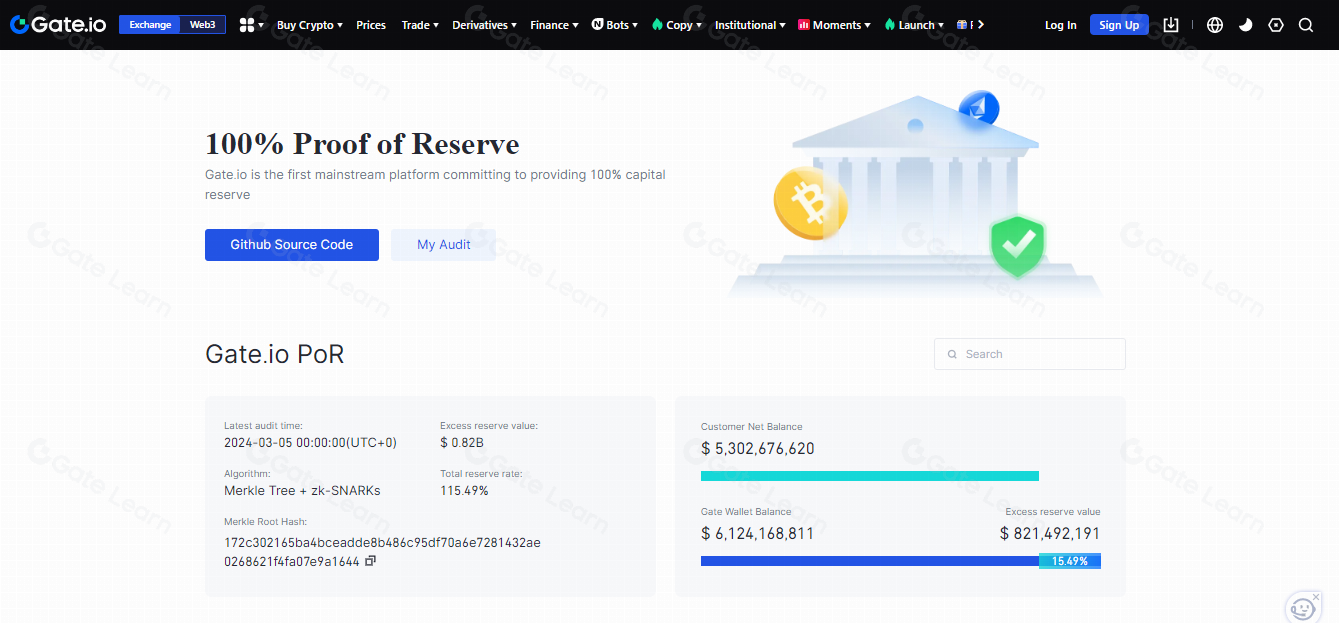
Task: Open the hexagon settings icon
Action: click(x=1276, y=25)
